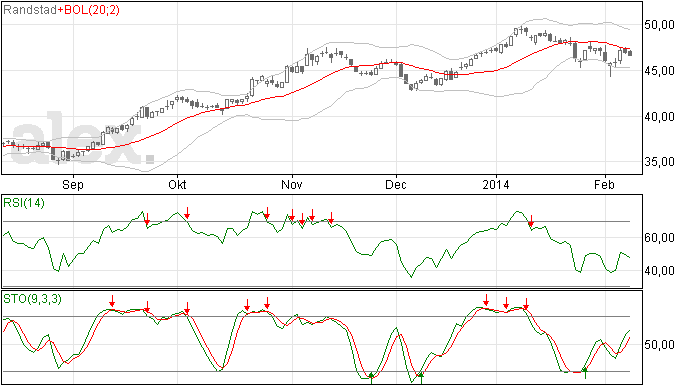Viewport: 690px width, 387px height.
Task: Click the 35,00 price axis value
Action: (659, 162)
